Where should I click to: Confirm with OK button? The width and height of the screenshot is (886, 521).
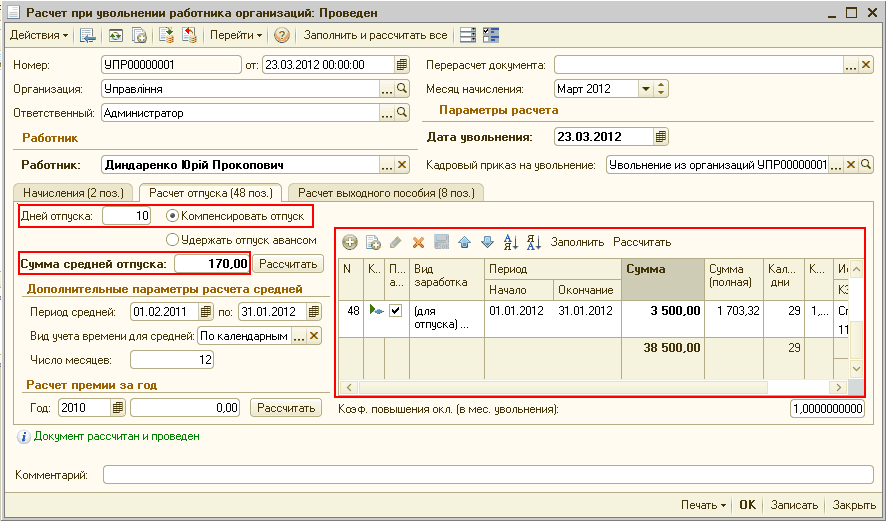[x=748, y=505]
